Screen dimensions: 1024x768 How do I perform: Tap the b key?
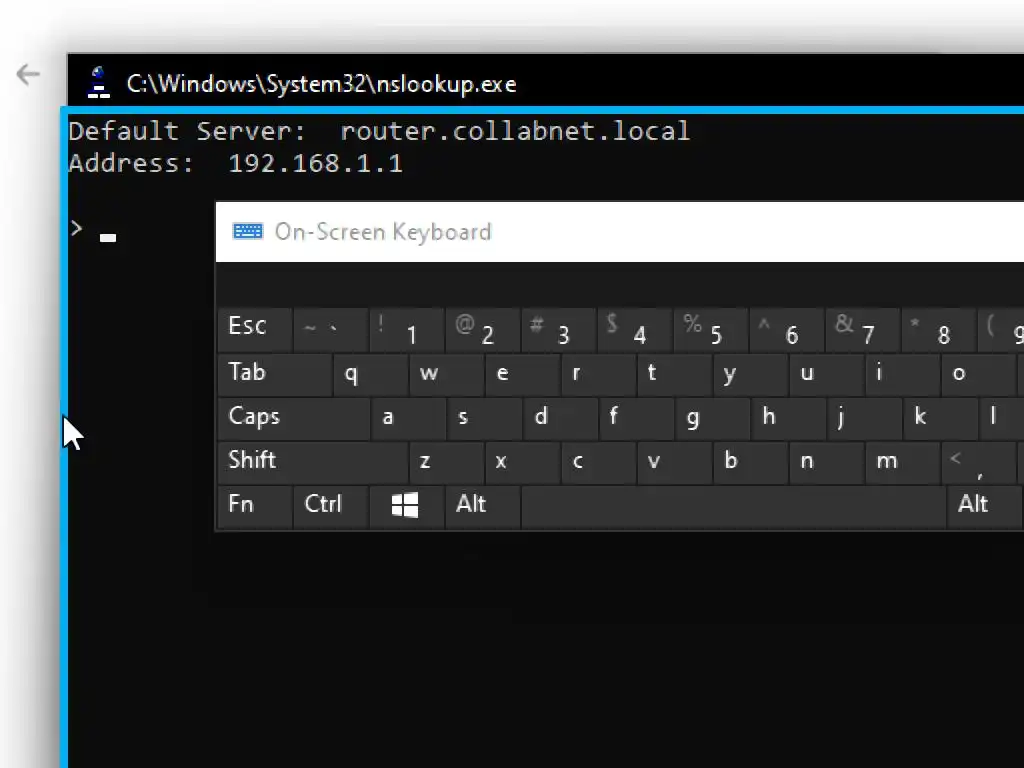tap(750, 461)
